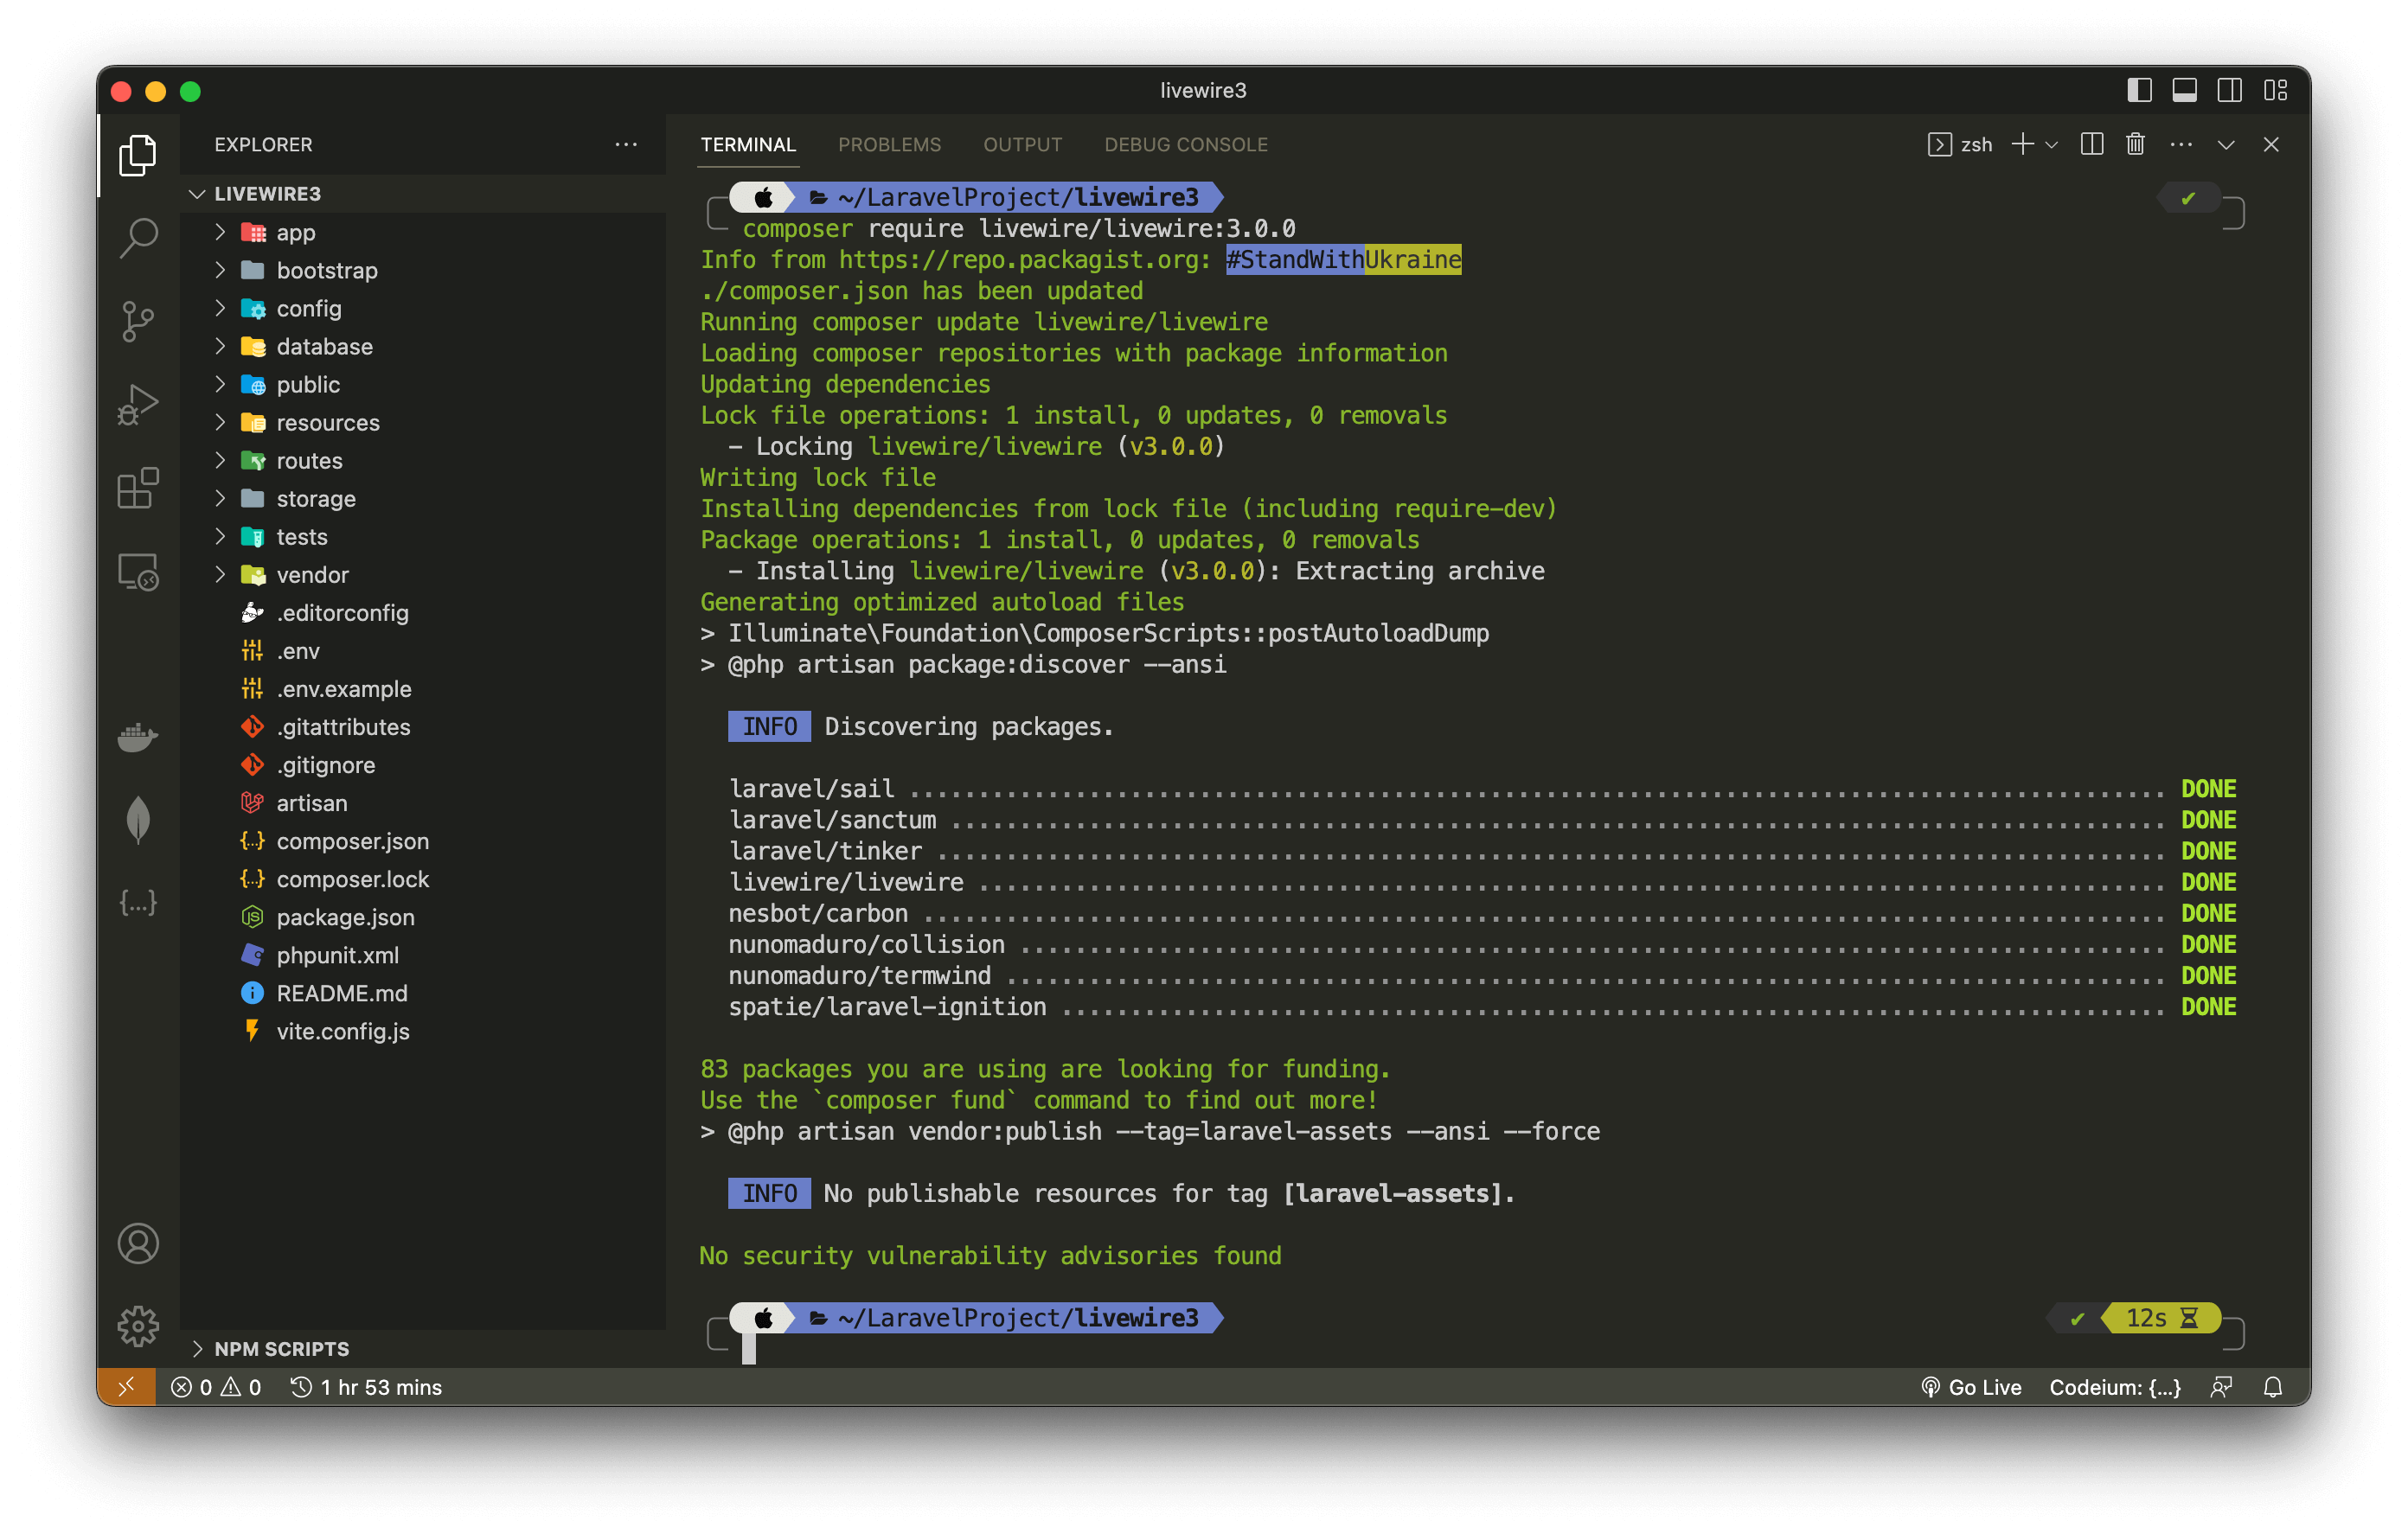Open the Accounts menu icon
The image size is (2408, 1534).
138,1243
